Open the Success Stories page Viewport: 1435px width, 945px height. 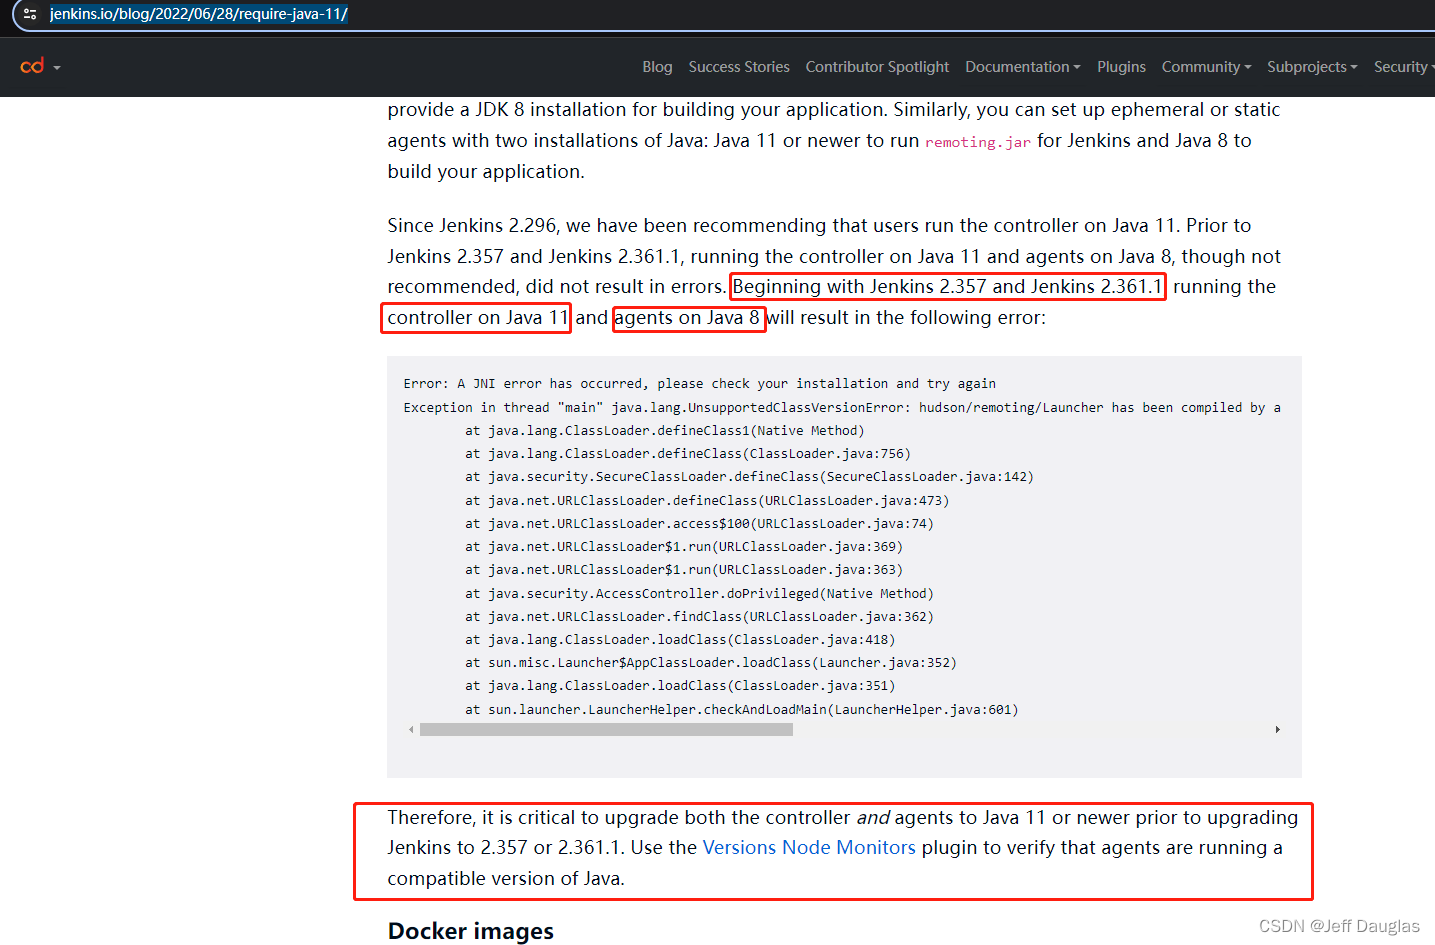pyautogui.click(x=739, y=66)
